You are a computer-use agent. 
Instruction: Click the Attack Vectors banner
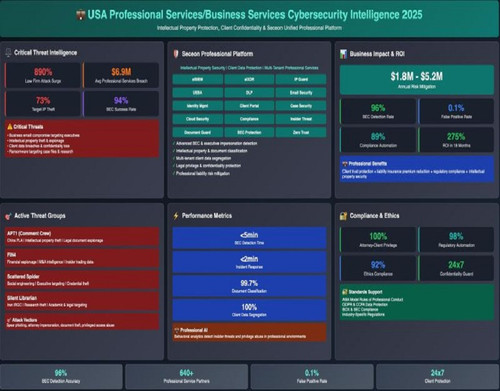pyautogui.click(x=82, y=322)
